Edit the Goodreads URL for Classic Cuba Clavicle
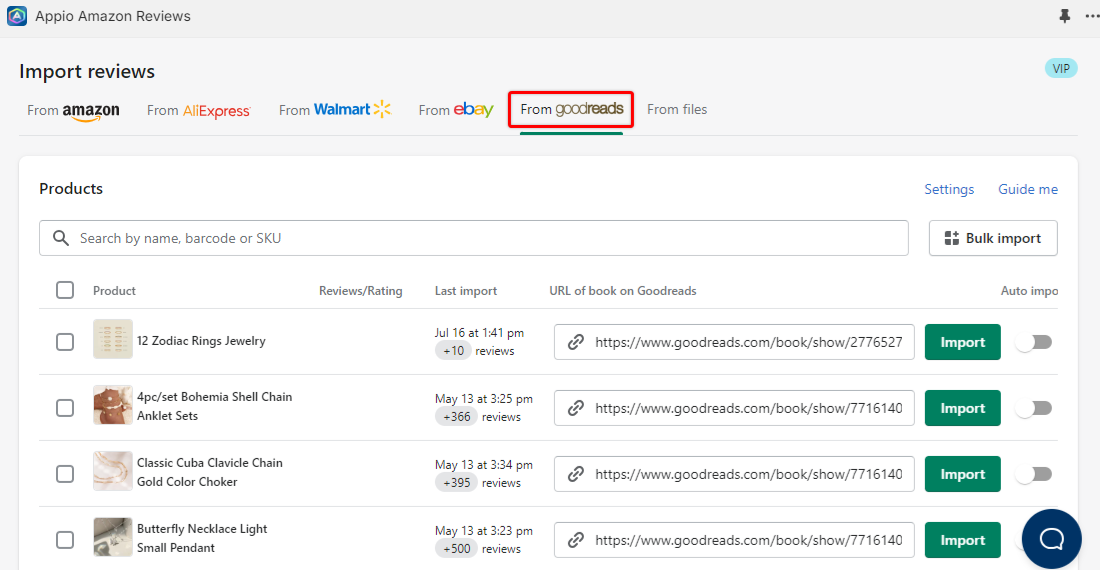 [734, 474]
